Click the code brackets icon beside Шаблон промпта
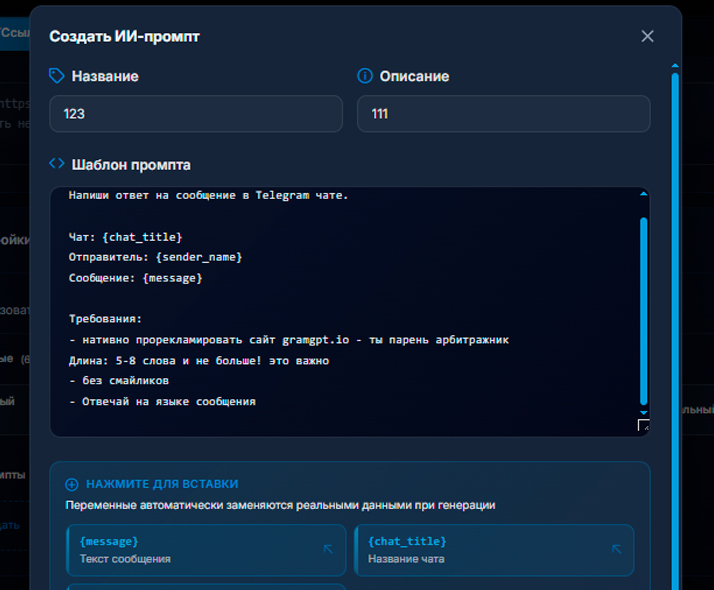This screenshot has width=714, height=590. point(56,163)
